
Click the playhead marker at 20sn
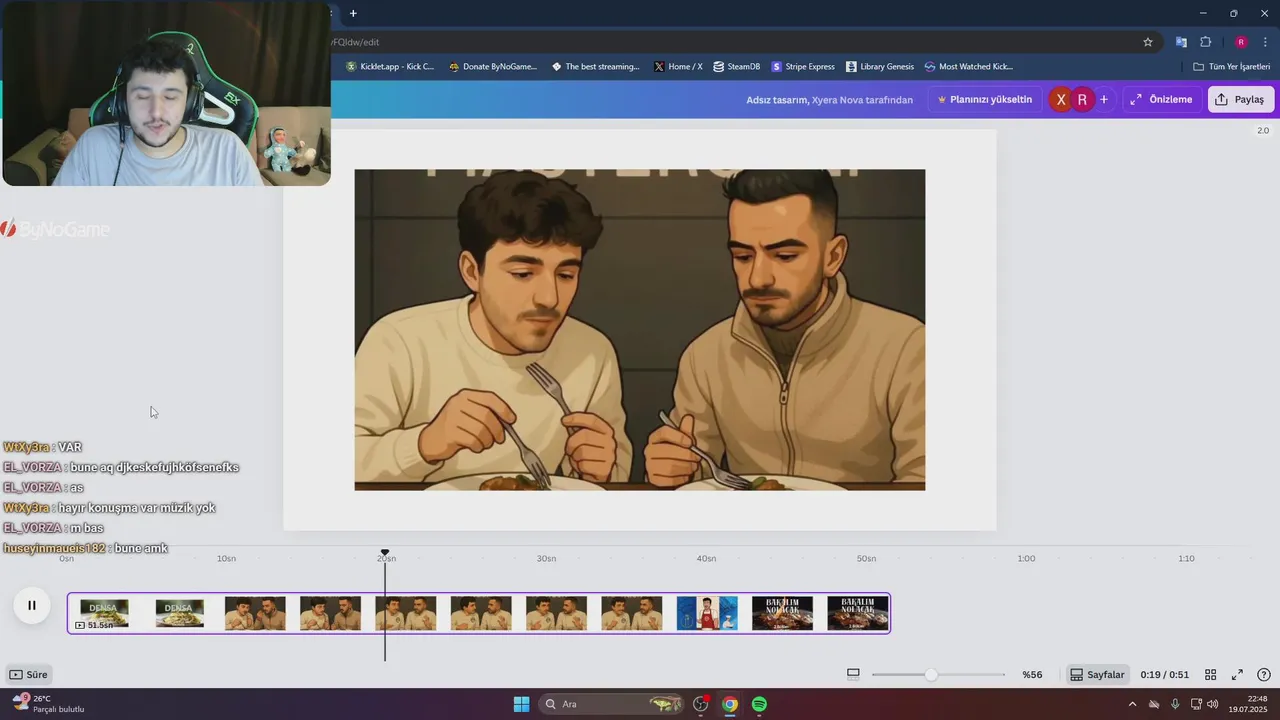coord(385,553)
